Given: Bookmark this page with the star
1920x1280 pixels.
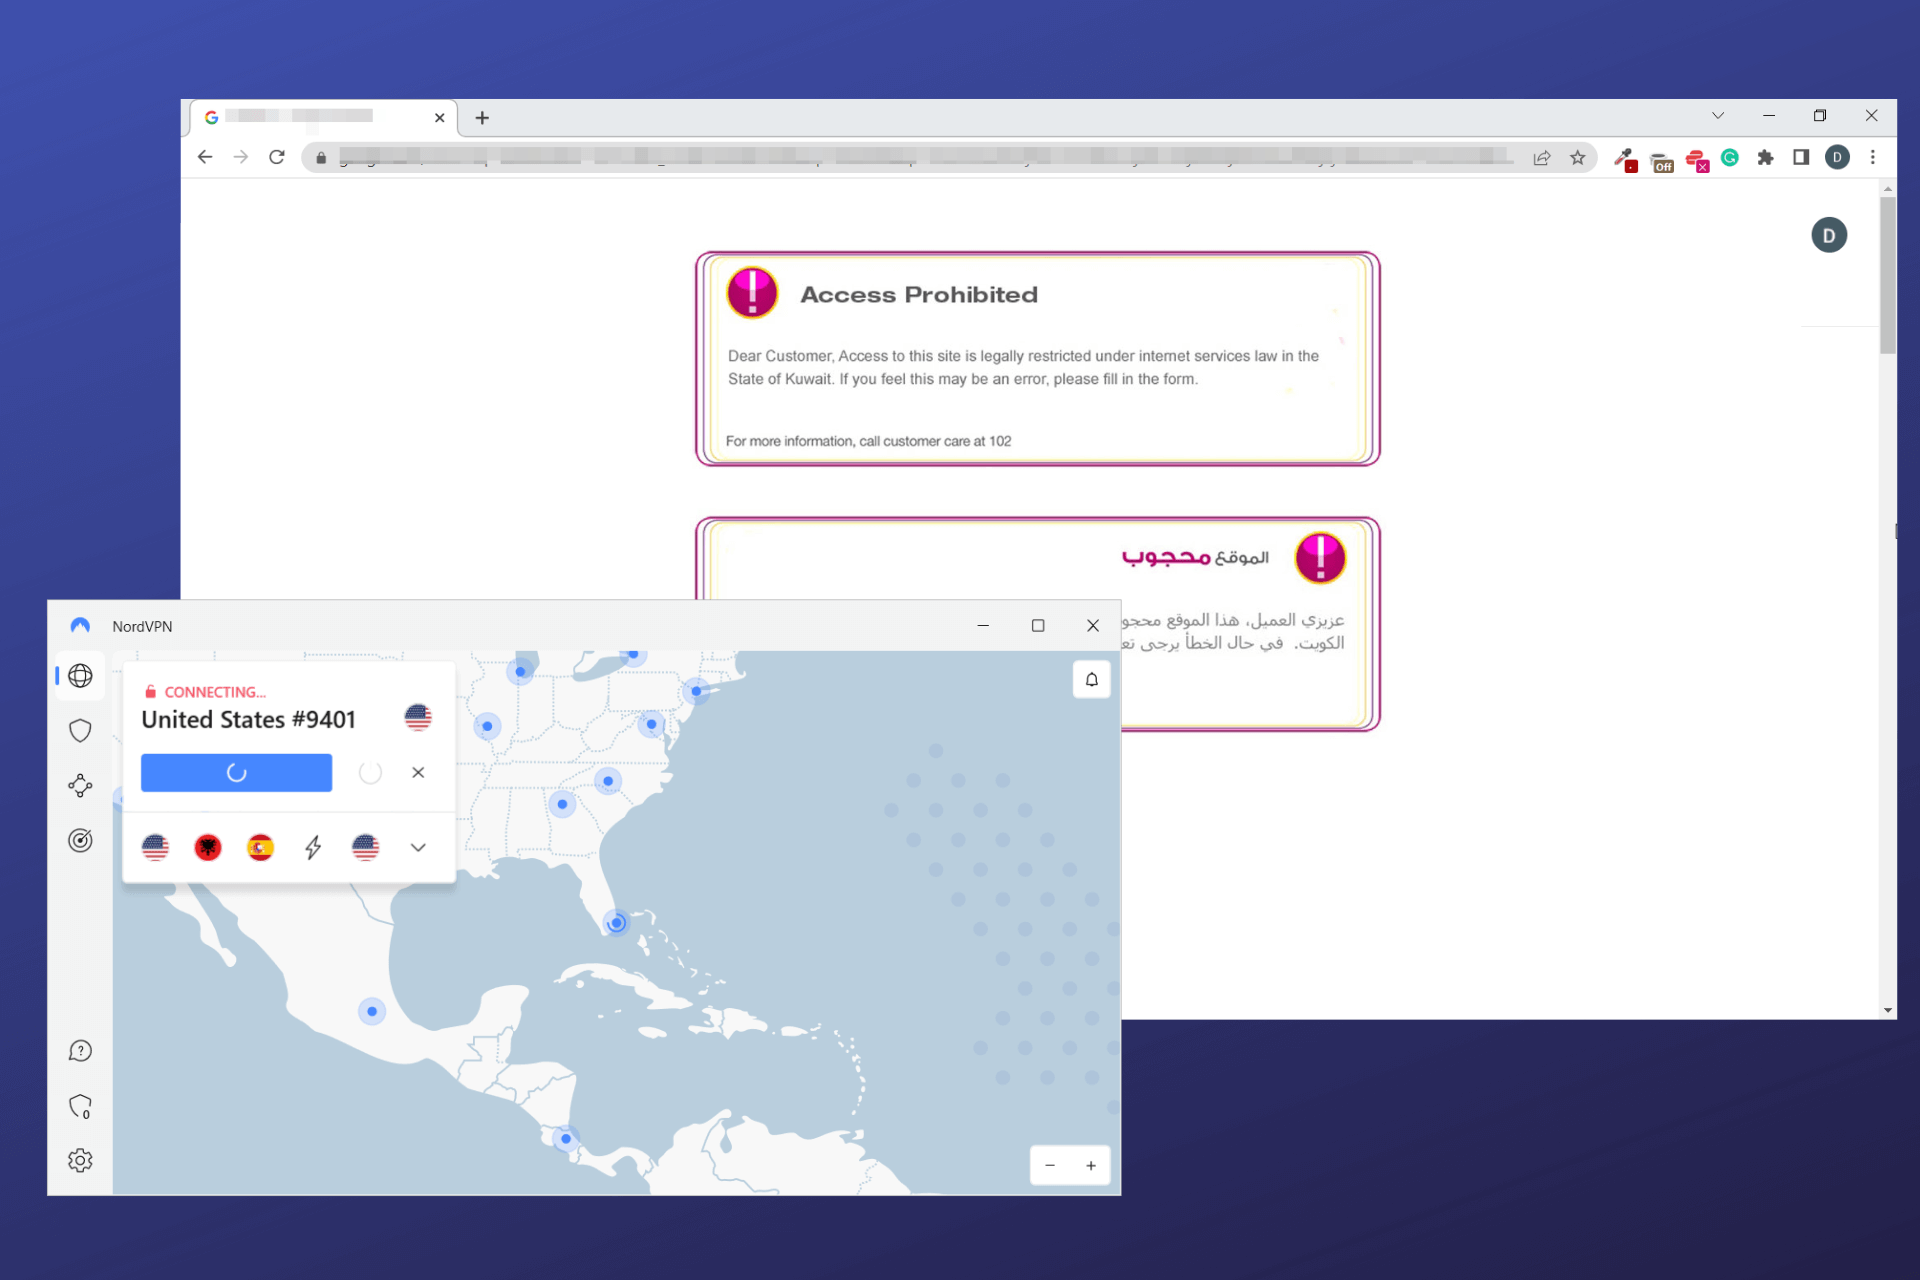Looking at the screenshot, I should [x=1578, y=157].
